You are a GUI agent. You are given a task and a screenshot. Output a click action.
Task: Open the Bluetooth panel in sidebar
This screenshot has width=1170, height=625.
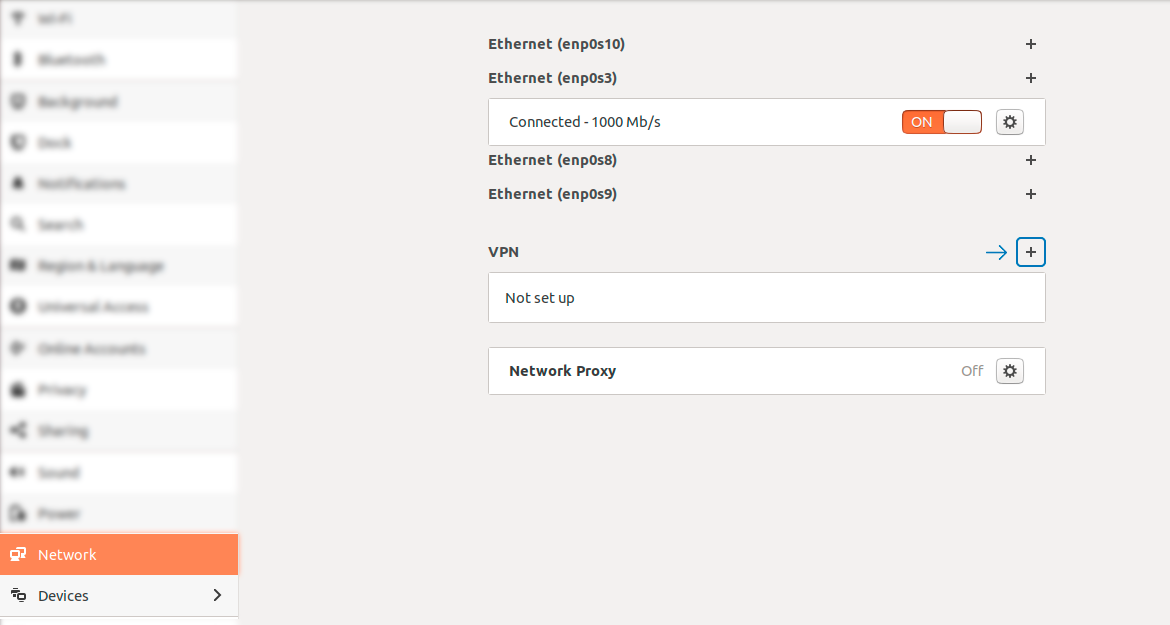coord(119,60)
